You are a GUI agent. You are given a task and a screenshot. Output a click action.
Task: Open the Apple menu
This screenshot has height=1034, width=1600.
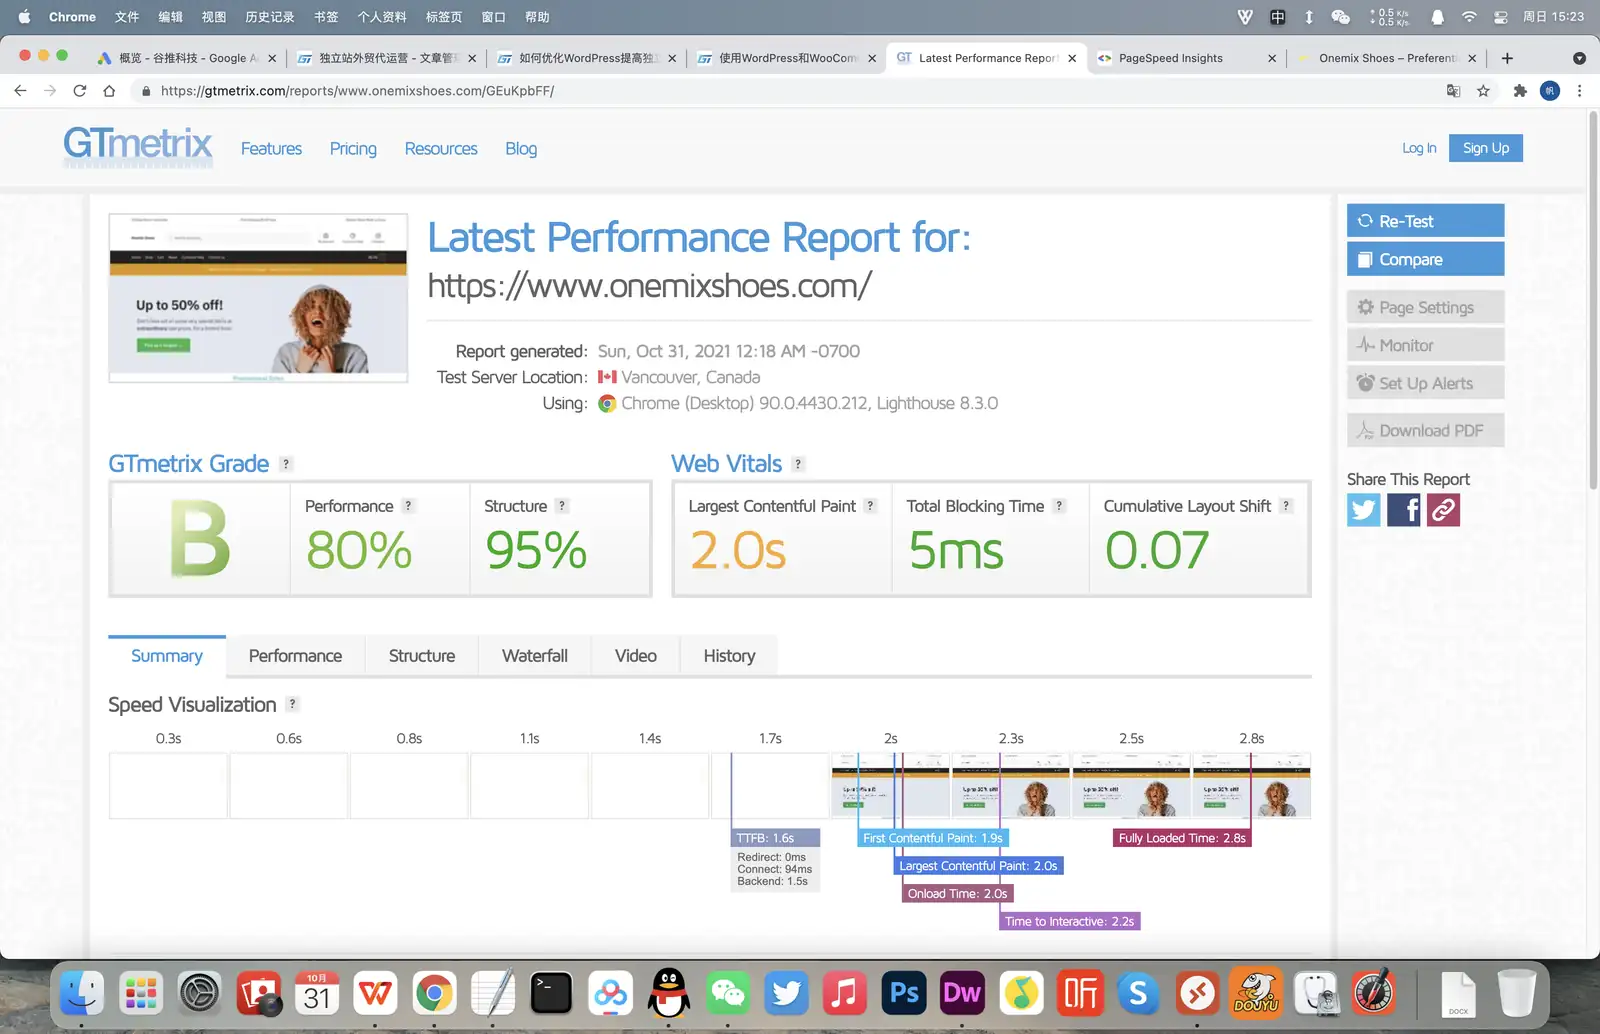click(24, 17)
